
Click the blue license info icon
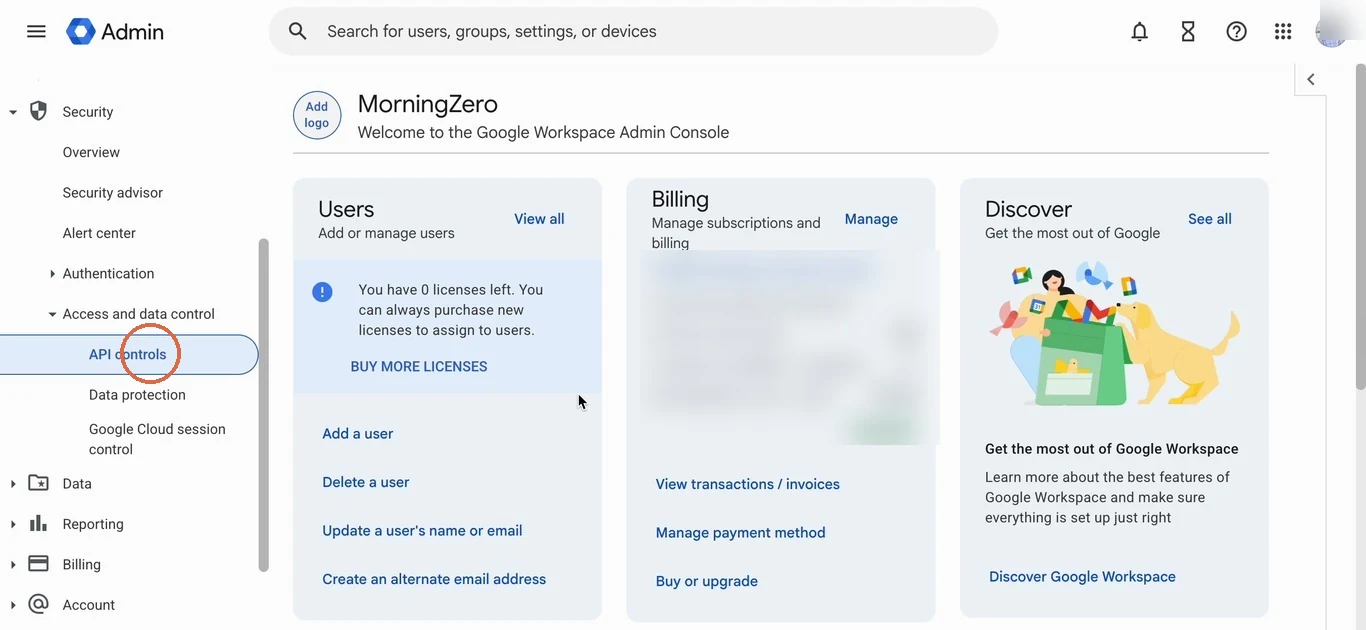(322, 292)
